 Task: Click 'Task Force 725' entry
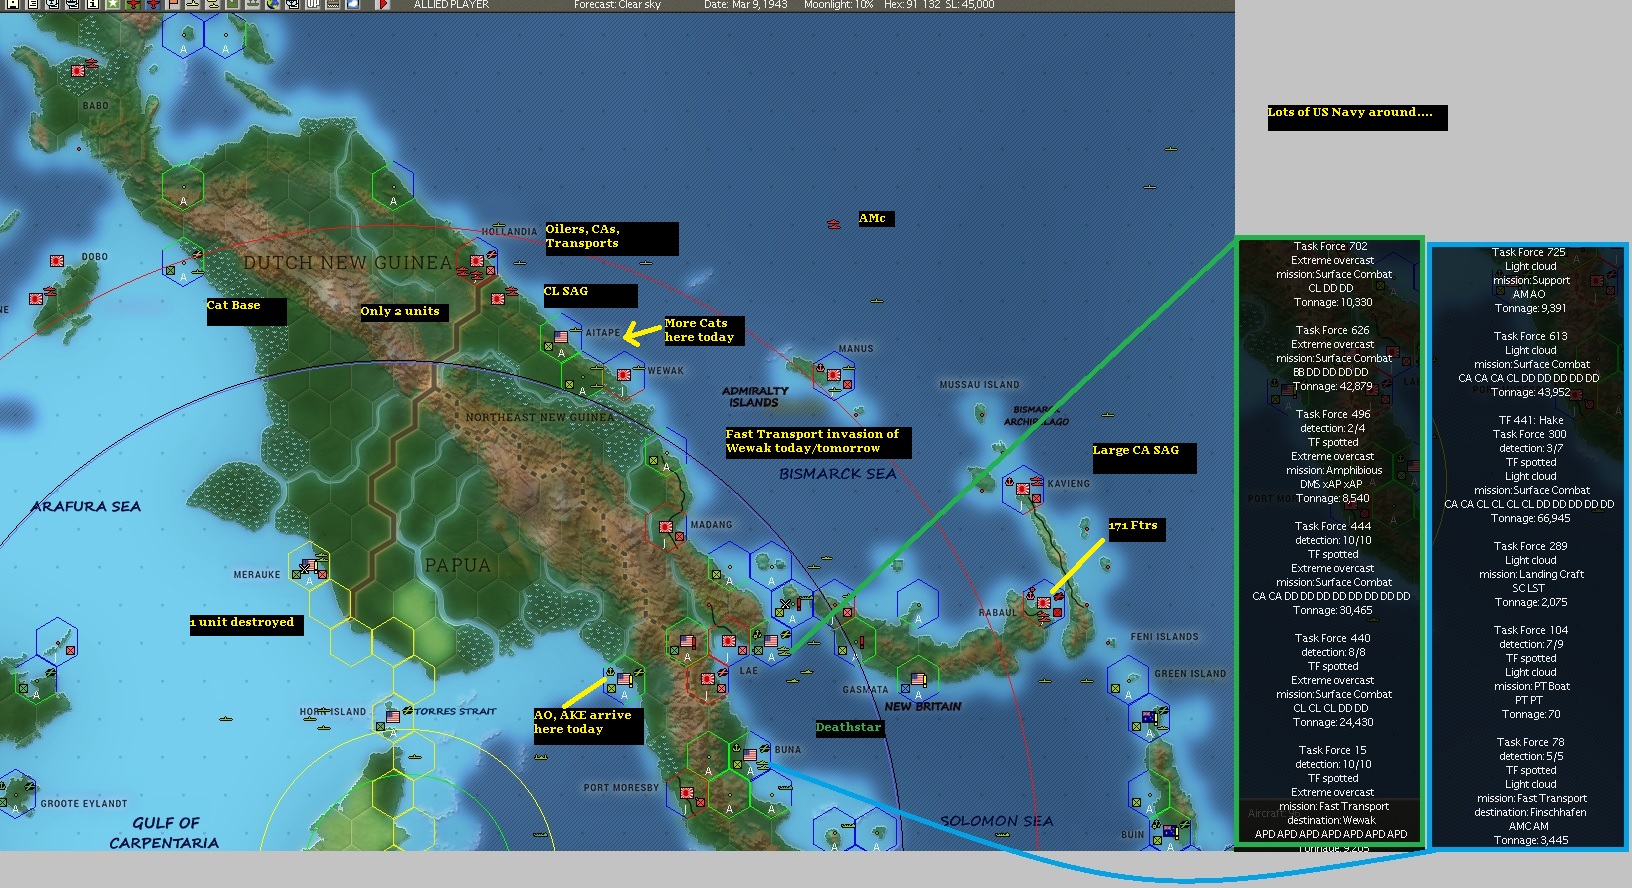(x=1529, y=252)
